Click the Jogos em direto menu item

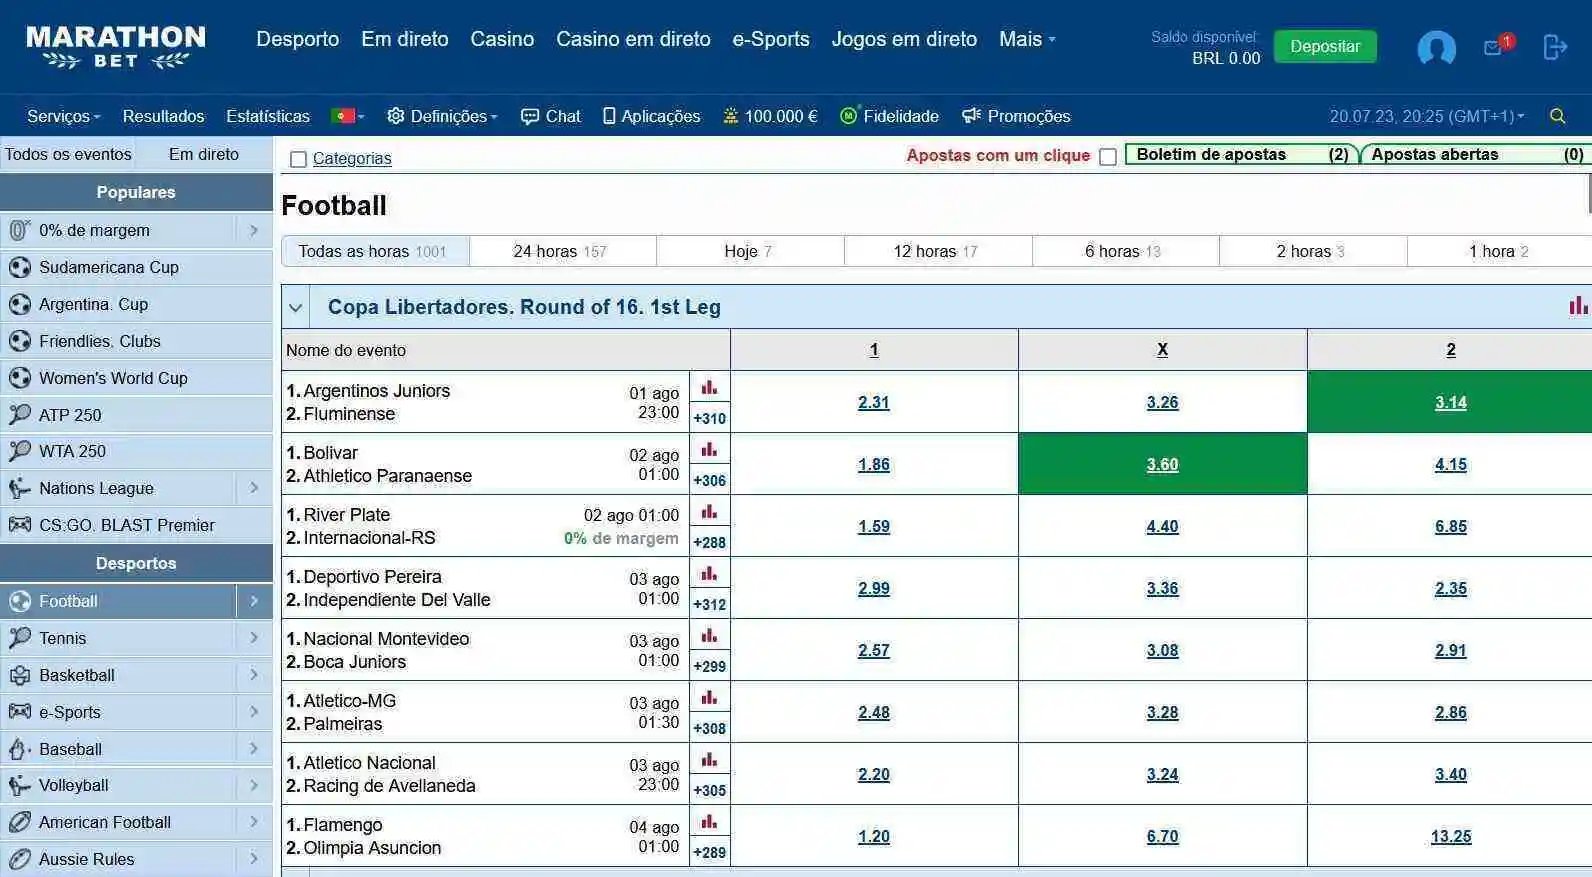tap(904, 39)
